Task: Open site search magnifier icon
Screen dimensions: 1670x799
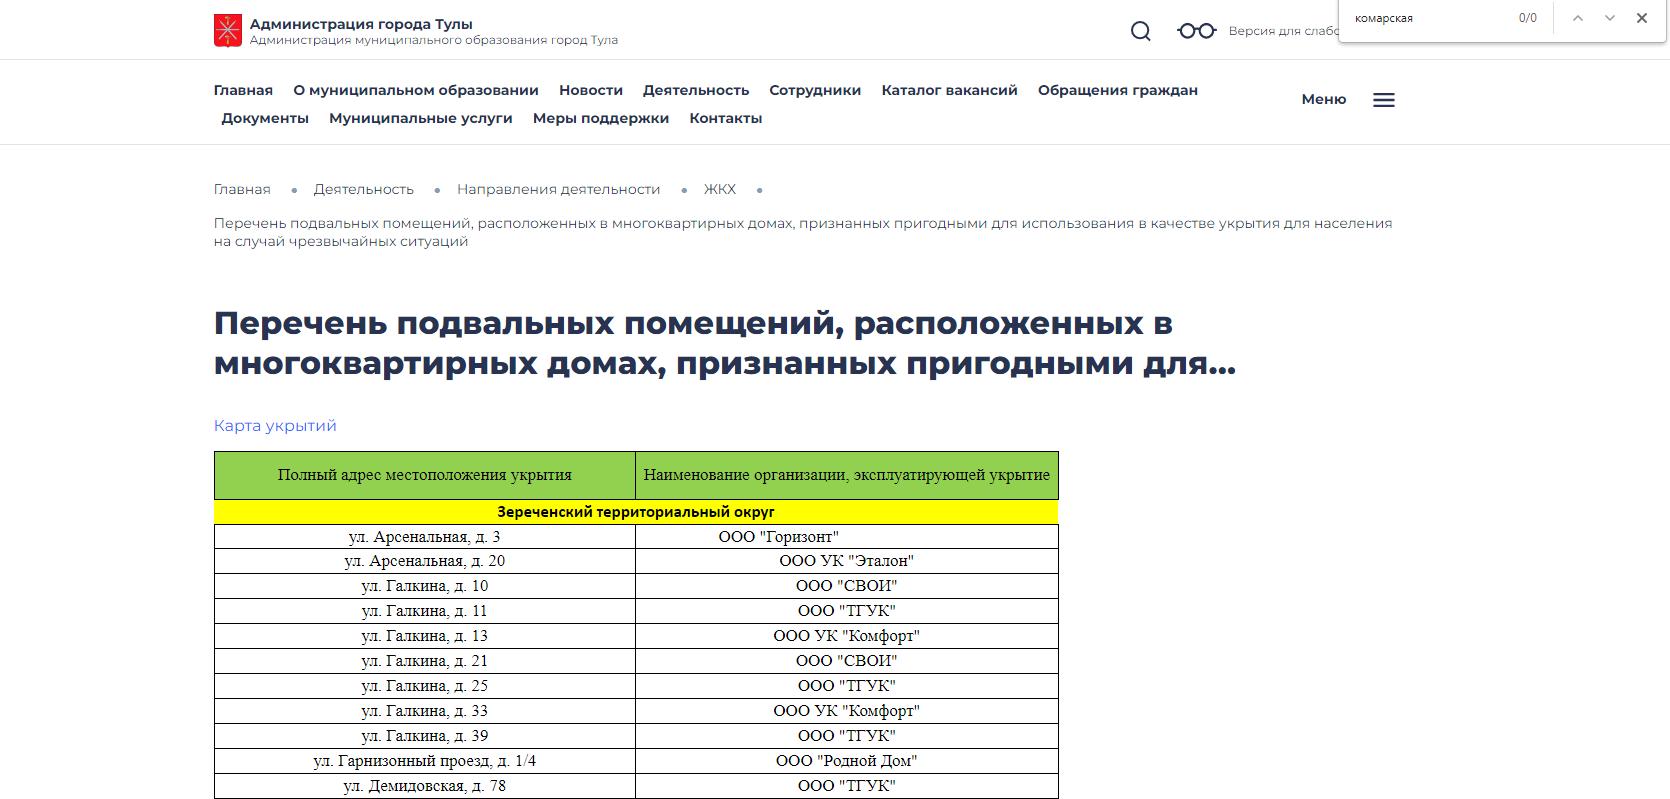Action: click(x=1140, y=31)
